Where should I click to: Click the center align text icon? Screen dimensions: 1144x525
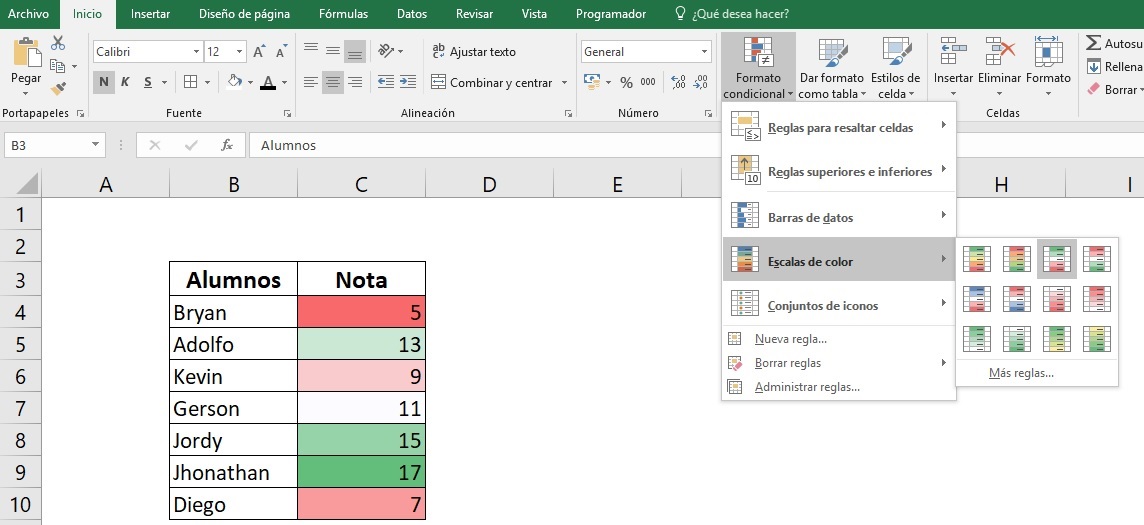(x=332, y=83)
